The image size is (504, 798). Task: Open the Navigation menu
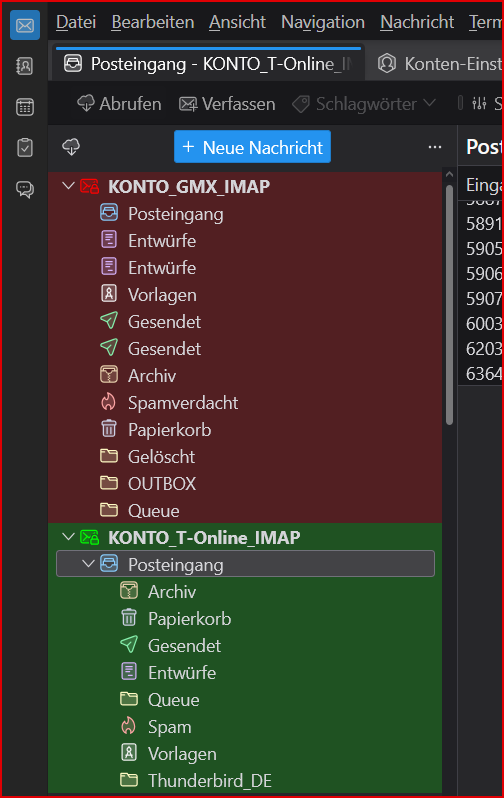(x=323, y=22)
